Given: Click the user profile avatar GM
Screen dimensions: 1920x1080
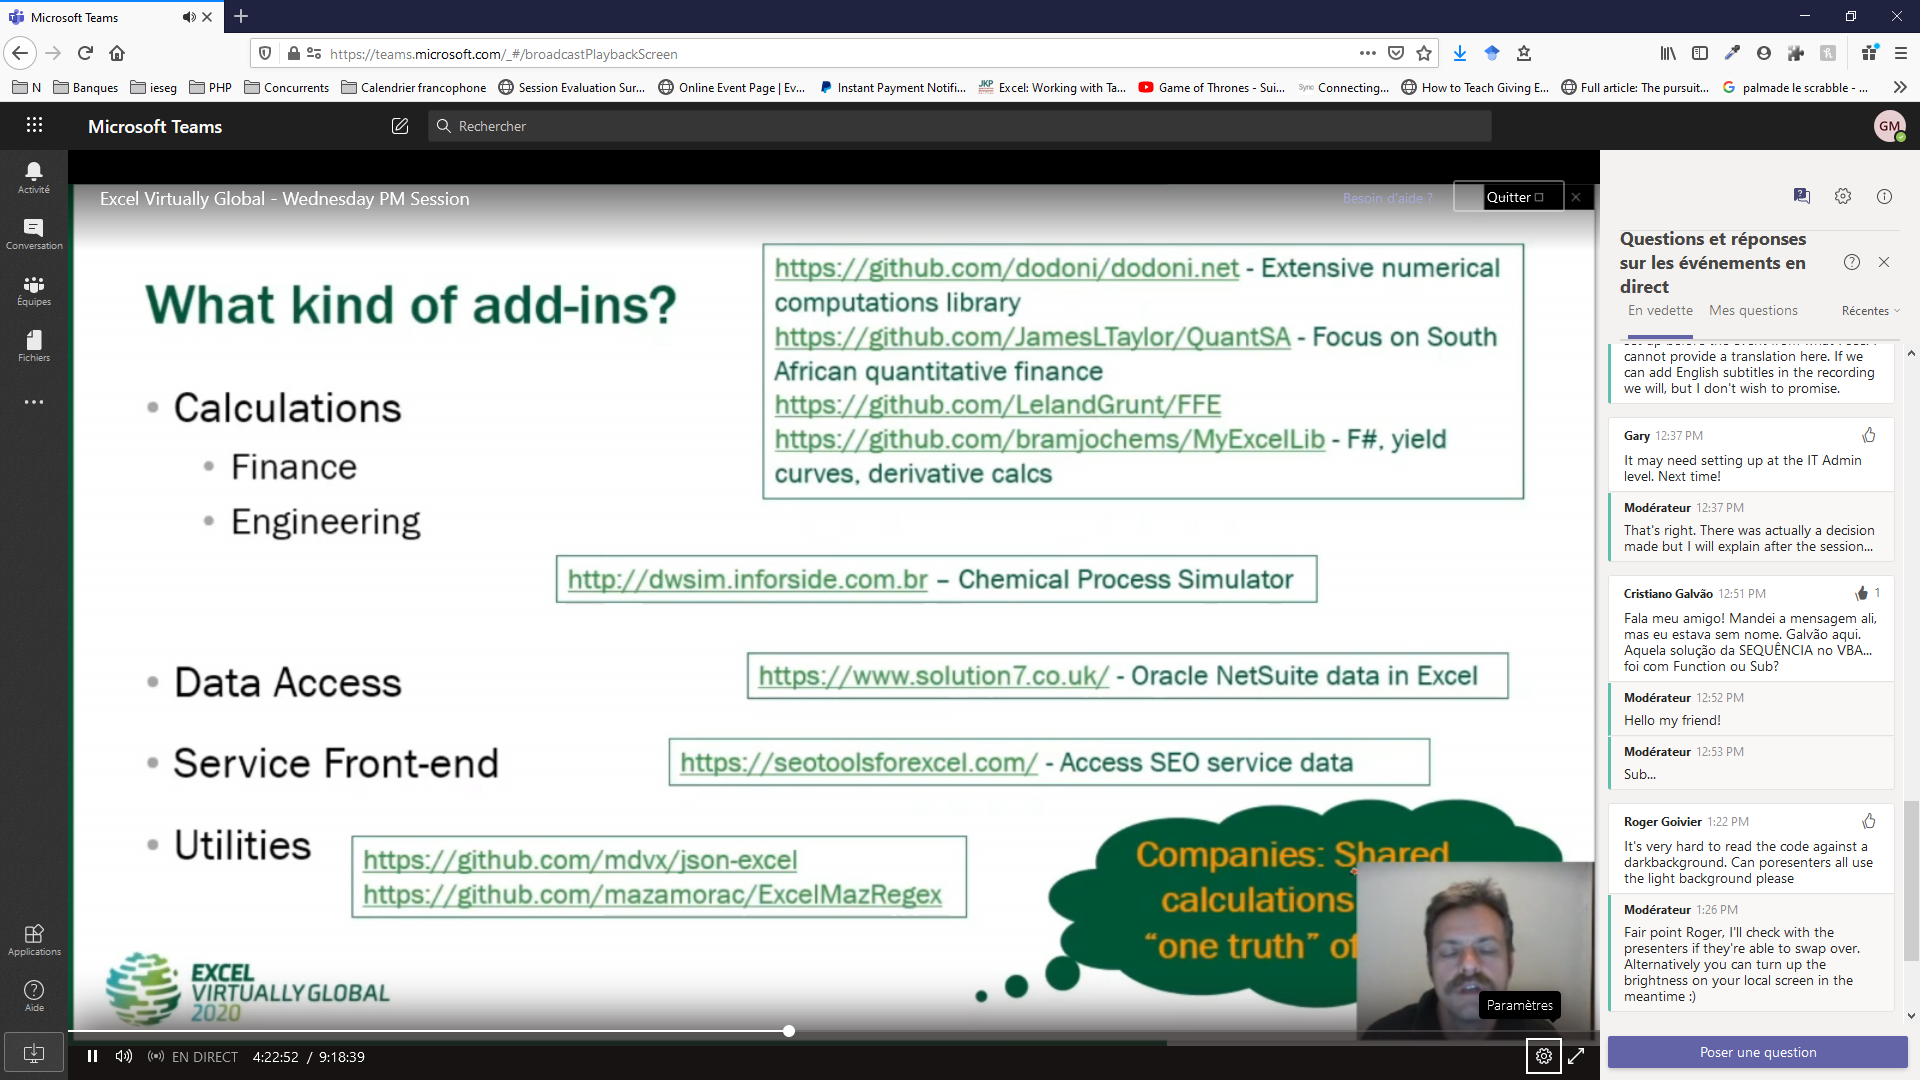Looking at the screenshot, I should tap(1889, 126).
